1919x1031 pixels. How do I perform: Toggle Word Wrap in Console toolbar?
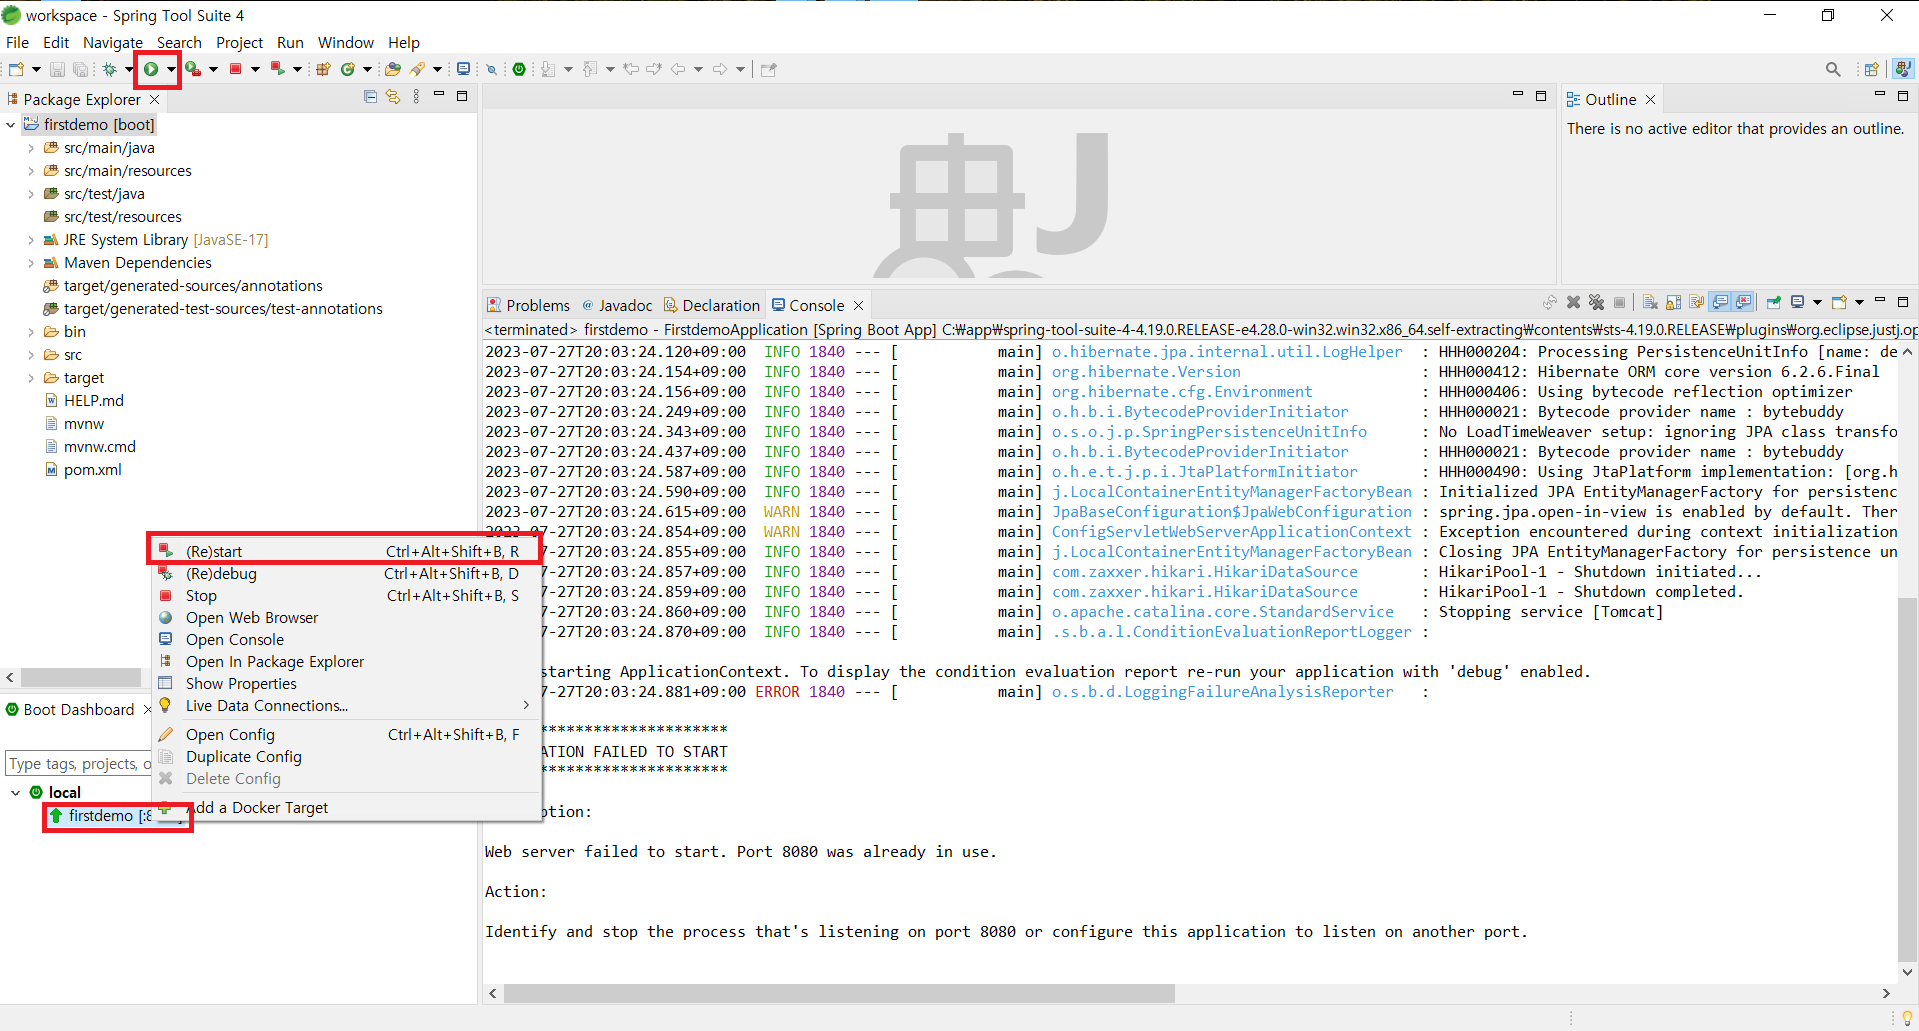(x=1696, y=302)
